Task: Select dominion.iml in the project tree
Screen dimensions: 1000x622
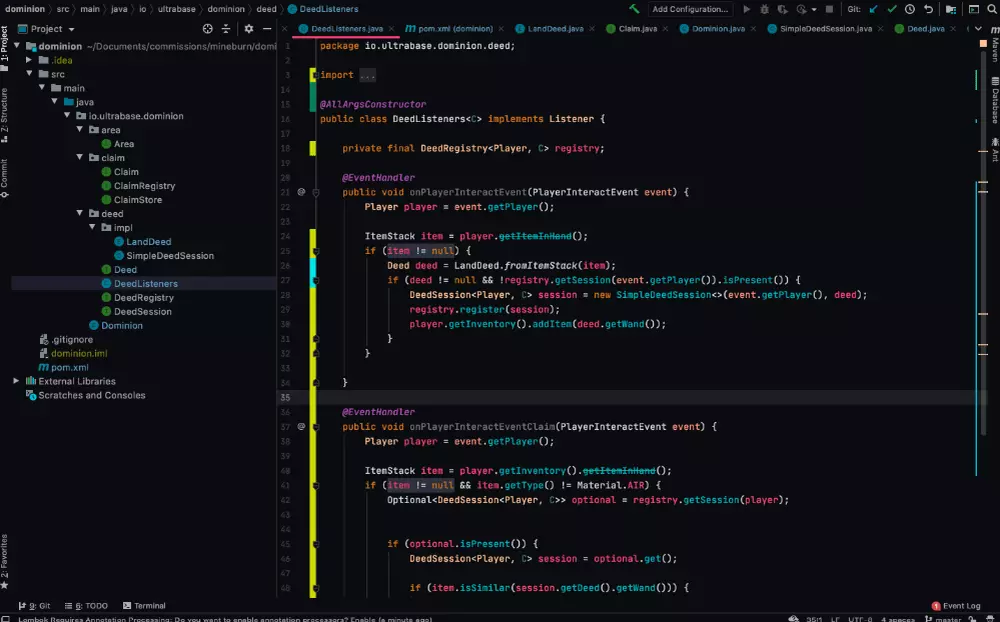Action: coord(79,353)
